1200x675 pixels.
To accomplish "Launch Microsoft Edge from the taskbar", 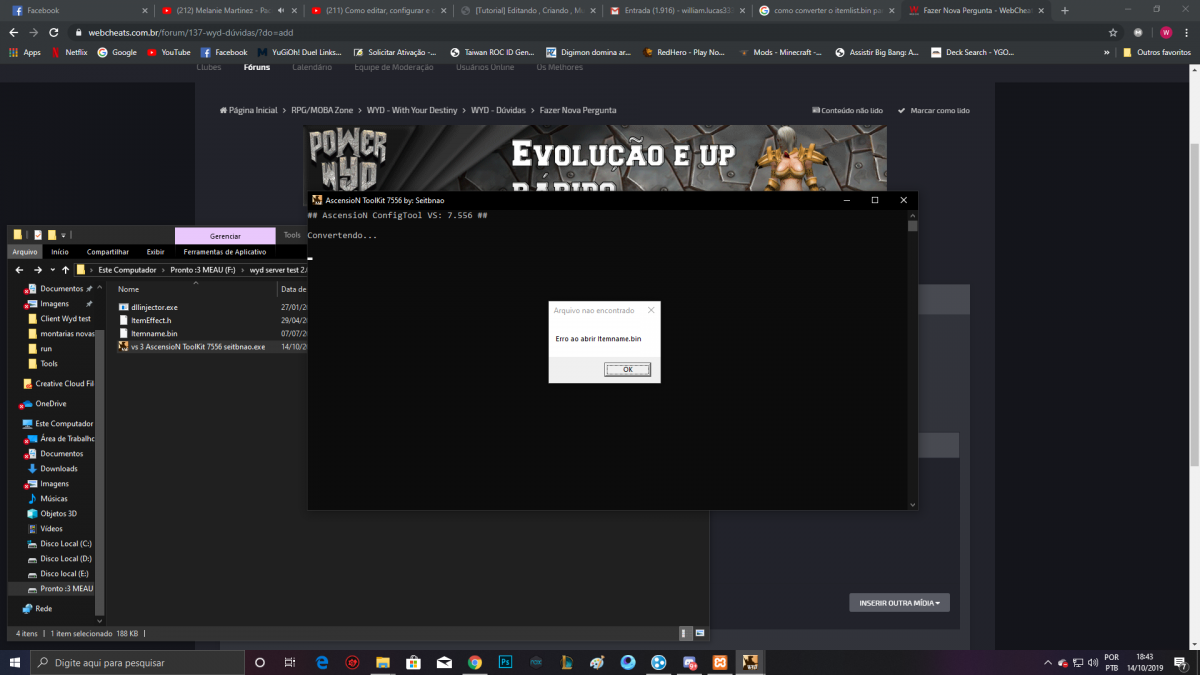I will tap(322, 662).
